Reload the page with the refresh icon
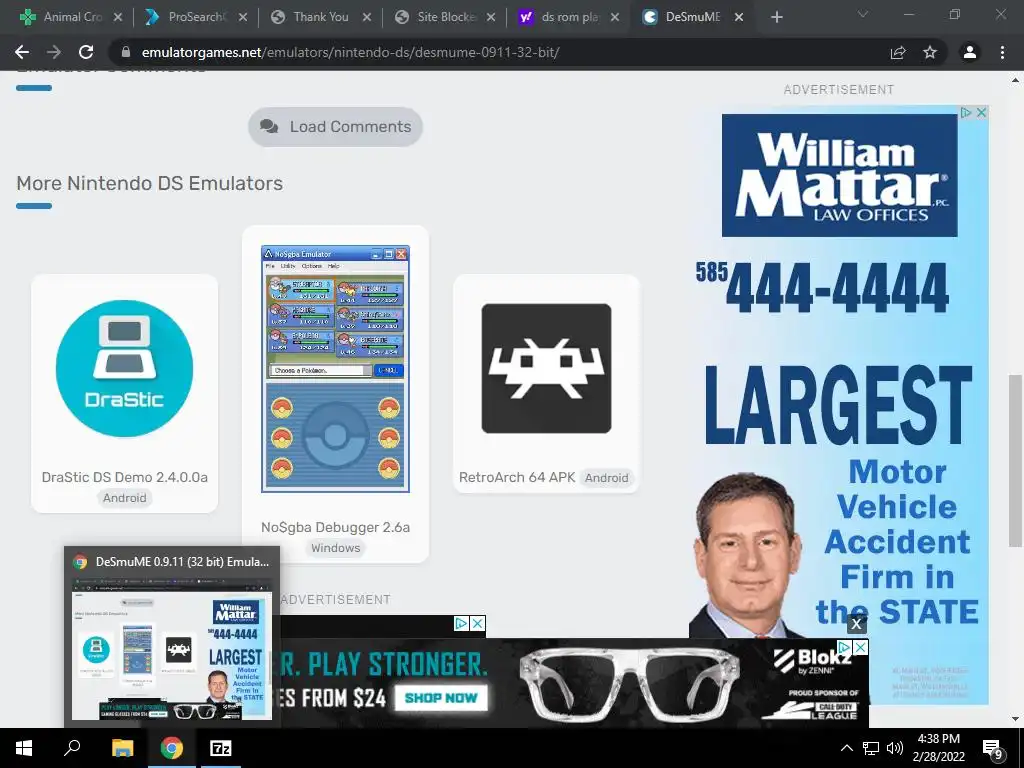This screenshot has width=1024, height=768. [86, 52]
